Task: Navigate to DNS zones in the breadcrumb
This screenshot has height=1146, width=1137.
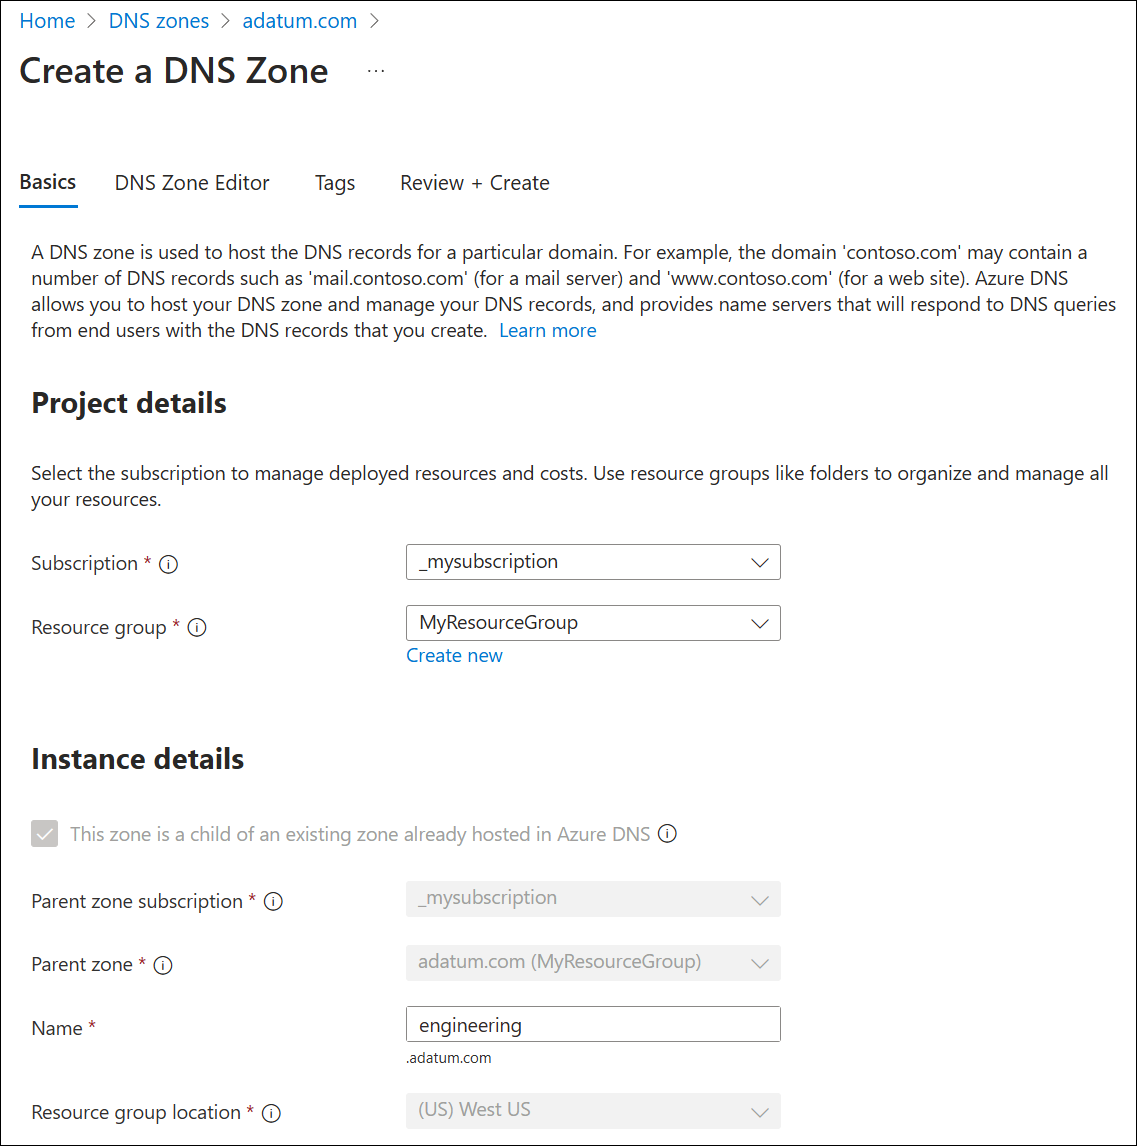Action: [159, 21]
